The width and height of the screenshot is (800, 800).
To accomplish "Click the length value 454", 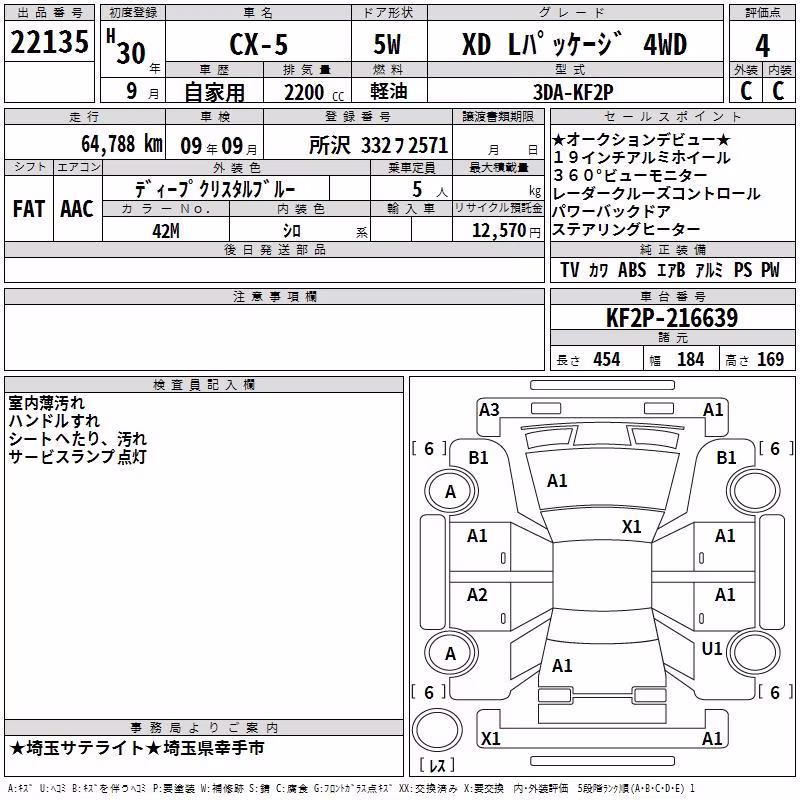I will (607, 360).
